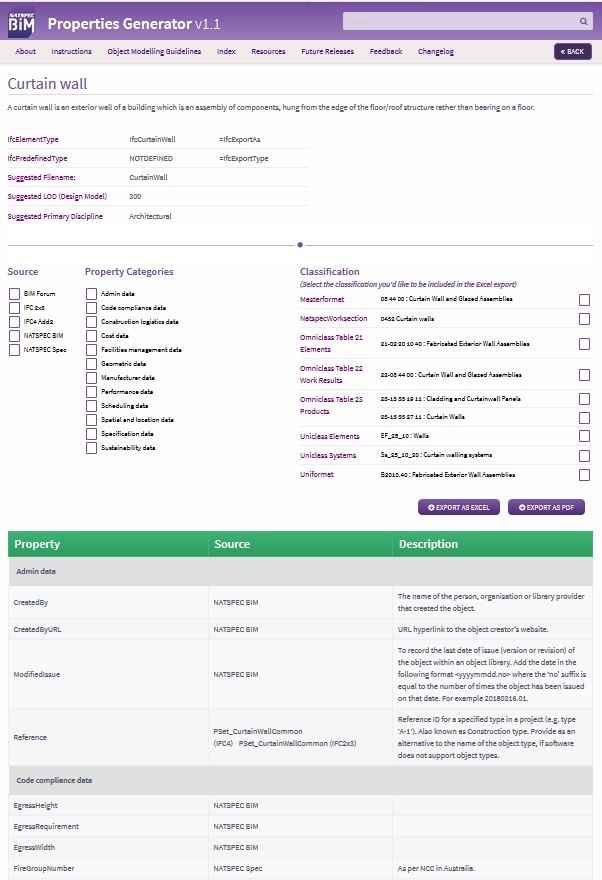Image resolution: width=602 pixels, height=880 pixels.
Task: Tick the BIM Forum source checkbox
Action: click(x=15, y=294)
